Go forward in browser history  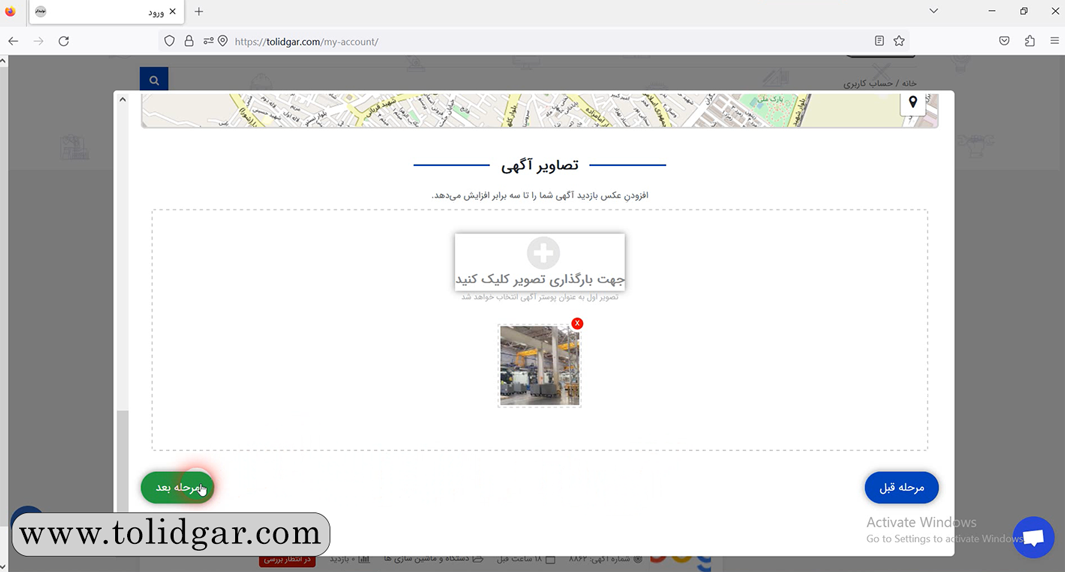pos(39,41)
